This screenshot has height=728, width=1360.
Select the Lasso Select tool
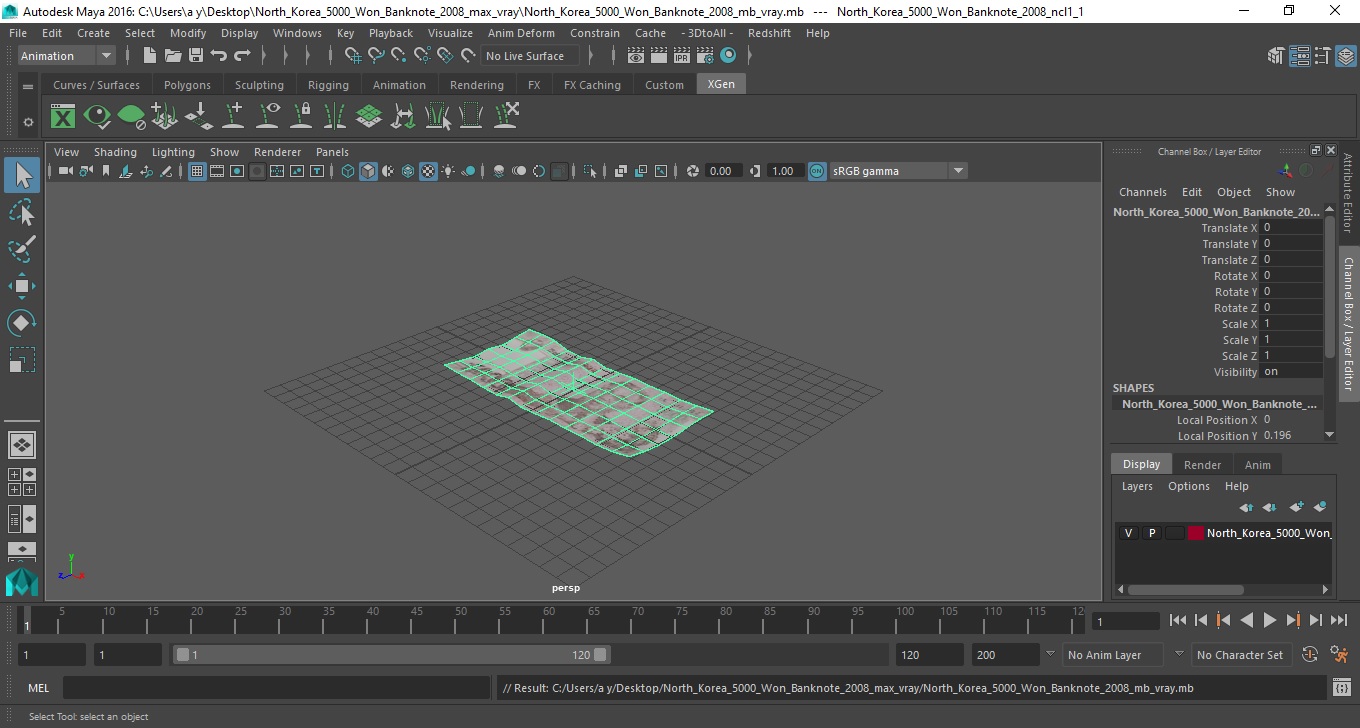[x=22, y=213]
